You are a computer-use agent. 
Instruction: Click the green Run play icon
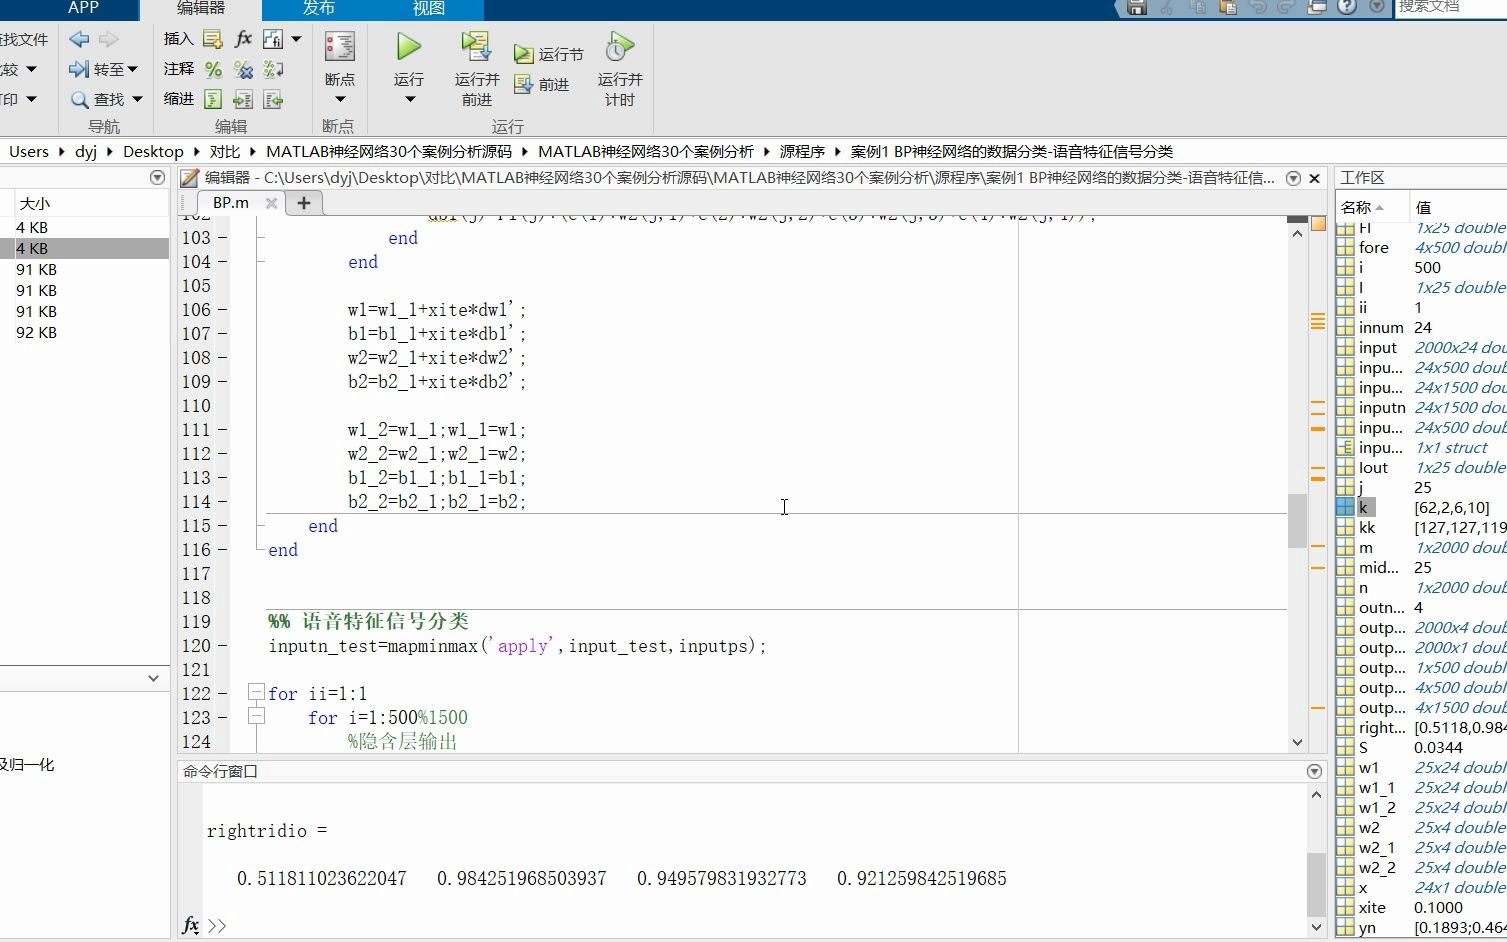pos(409,47)
